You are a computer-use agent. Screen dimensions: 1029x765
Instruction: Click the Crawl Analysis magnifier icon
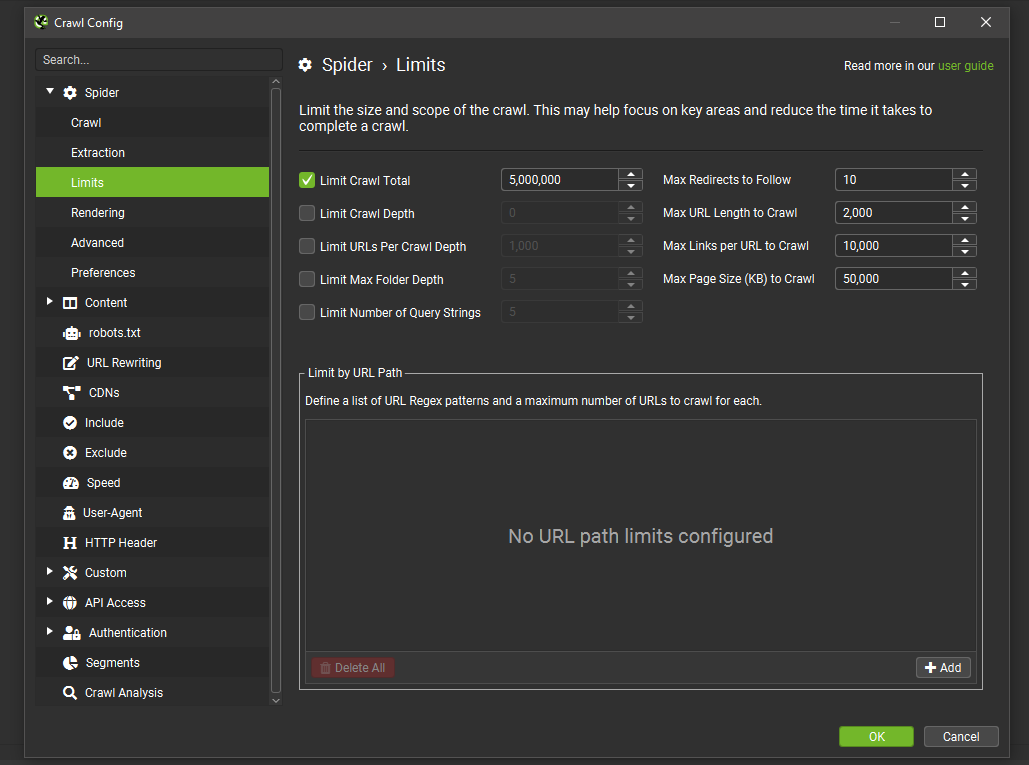(x=70, y=693)
